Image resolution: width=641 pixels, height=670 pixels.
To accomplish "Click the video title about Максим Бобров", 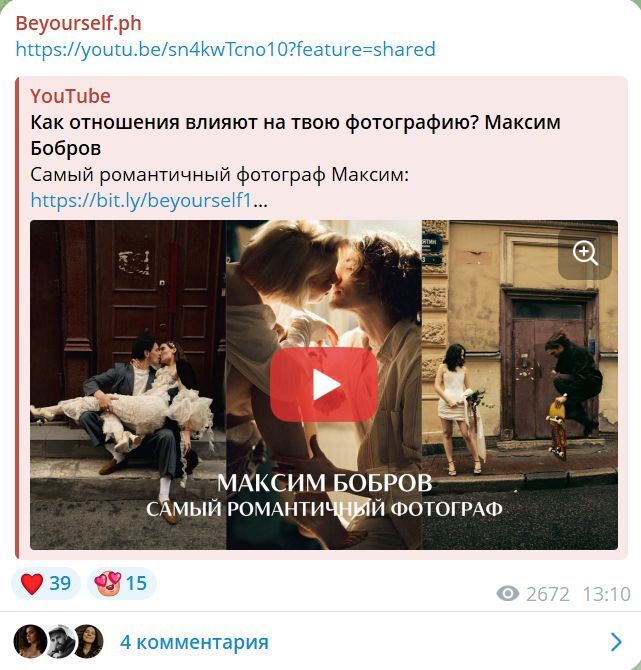I will pos(295,135).
